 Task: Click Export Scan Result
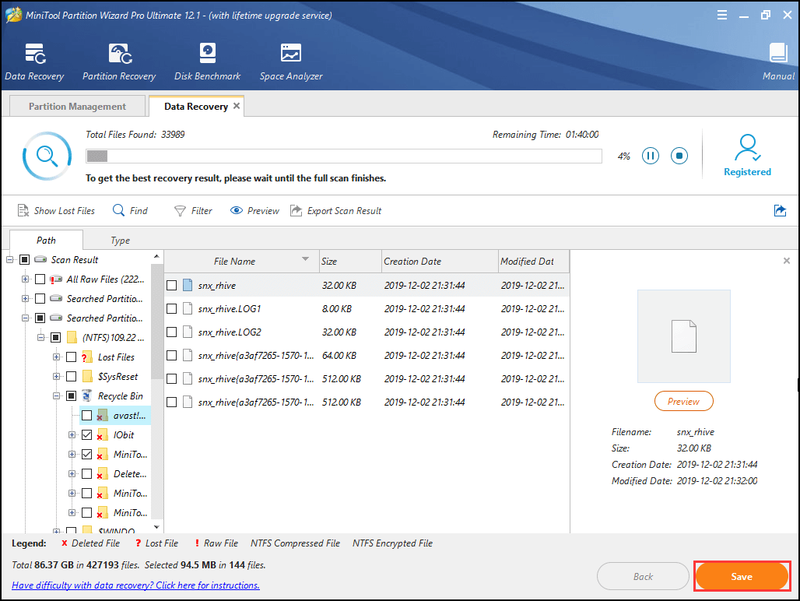pyautogui.click(x=336, y=211)
